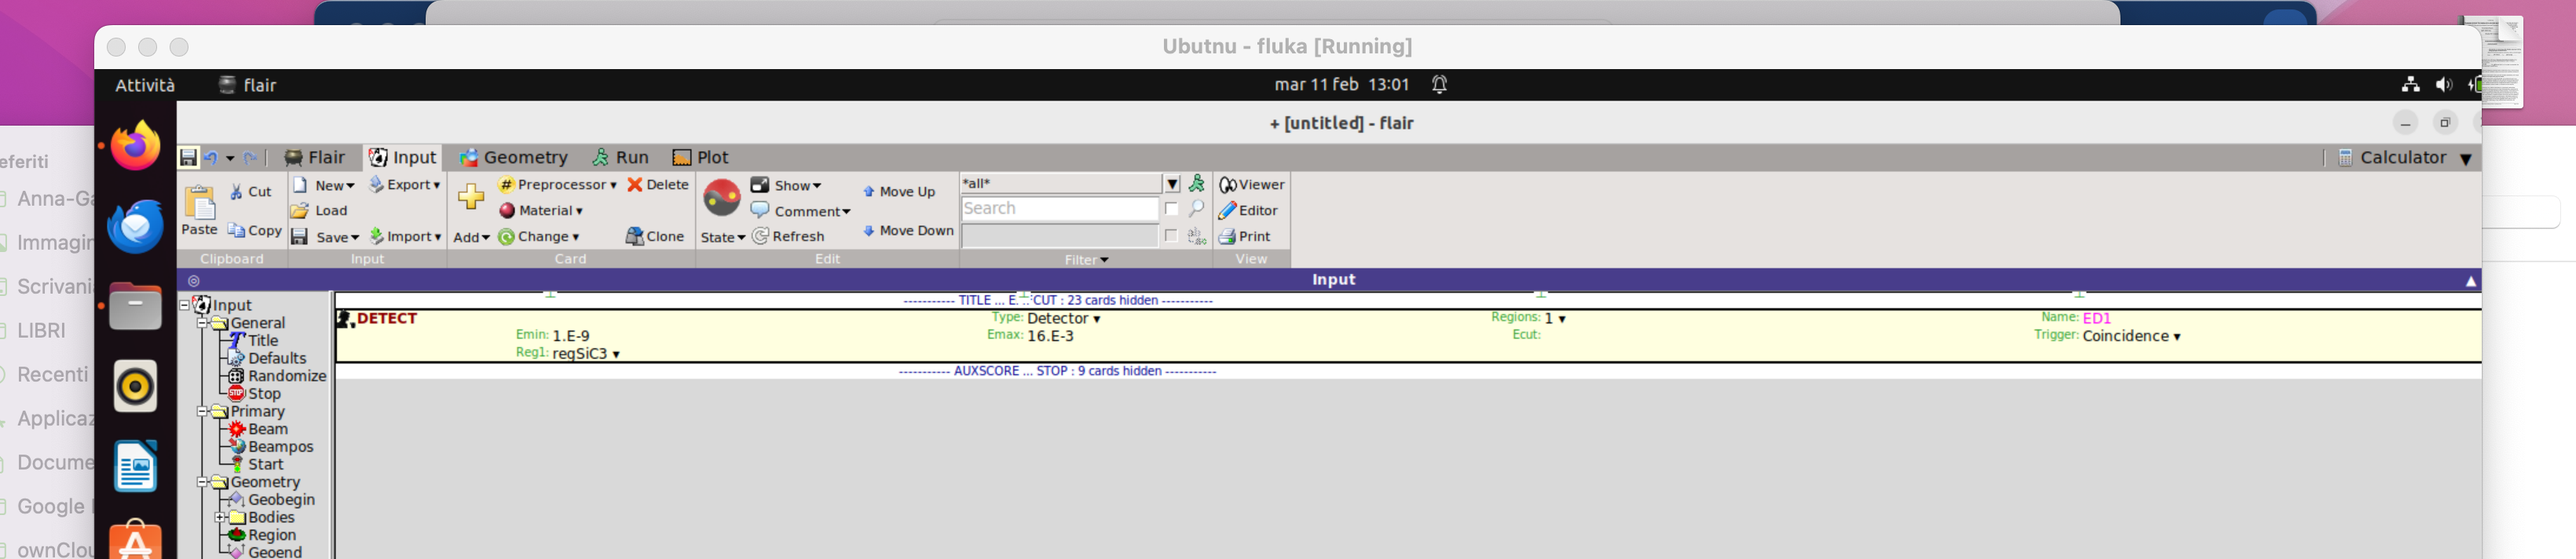Collapse the General tree folder
This screenshot has width=2576, height=559.
point(202,323)
